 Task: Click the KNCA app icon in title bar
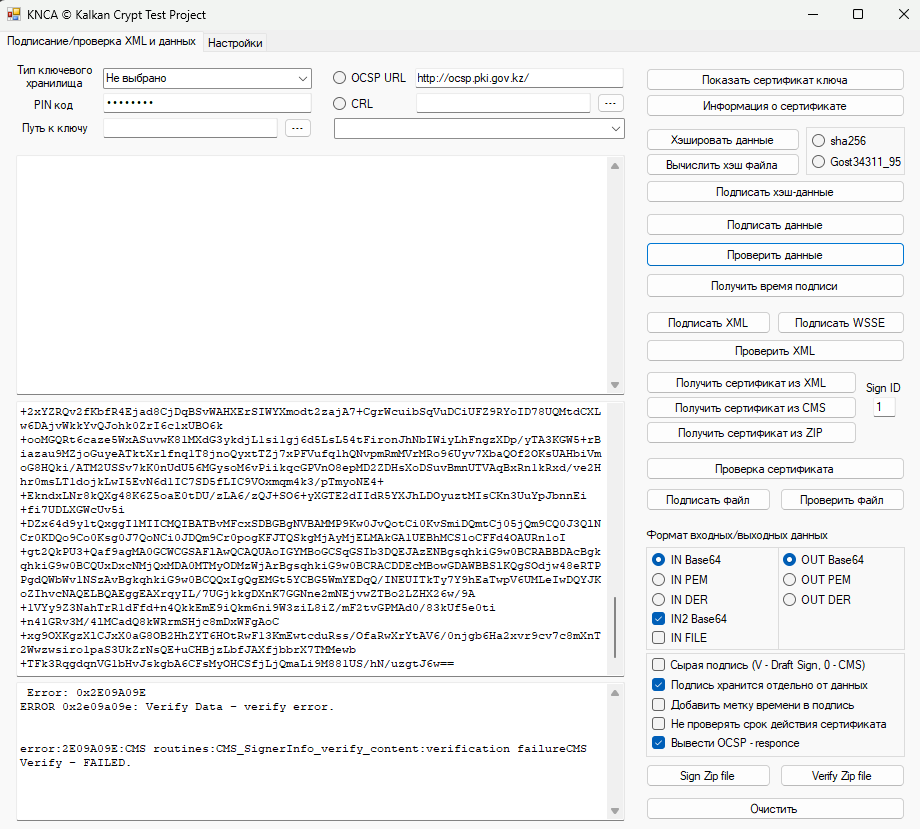[x=14, y=15]
